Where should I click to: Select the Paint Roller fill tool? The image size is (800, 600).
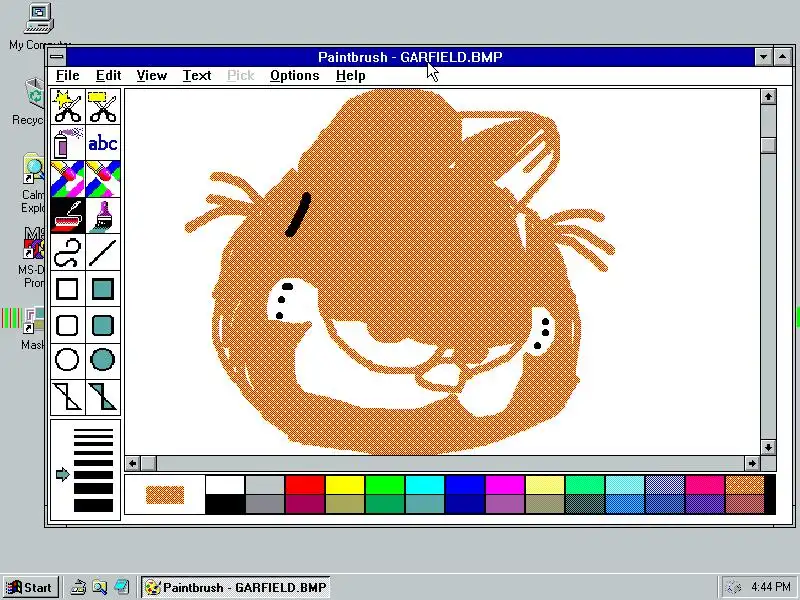click(x=68, y=216)
